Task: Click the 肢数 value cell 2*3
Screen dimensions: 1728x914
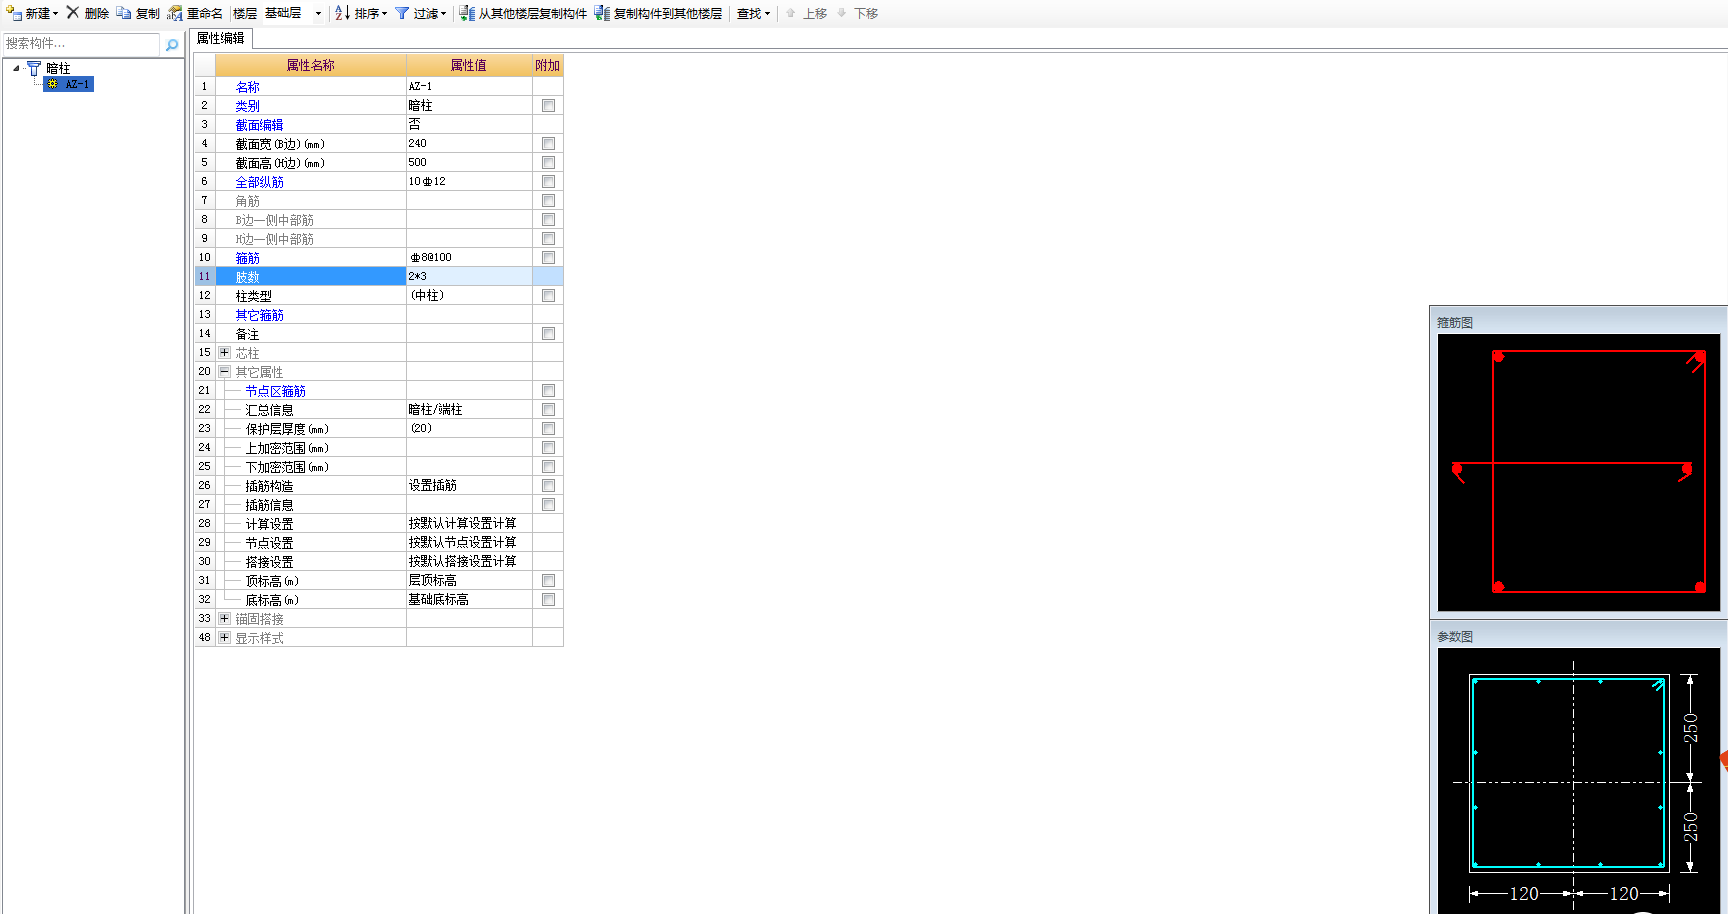Action: click(x=469, y=276)
